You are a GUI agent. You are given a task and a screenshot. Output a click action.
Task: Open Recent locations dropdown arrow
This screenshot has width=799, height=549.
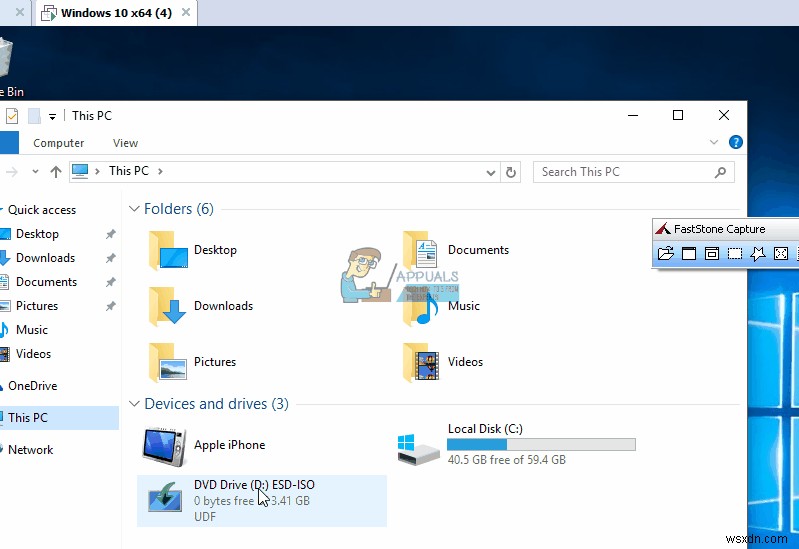35,172
